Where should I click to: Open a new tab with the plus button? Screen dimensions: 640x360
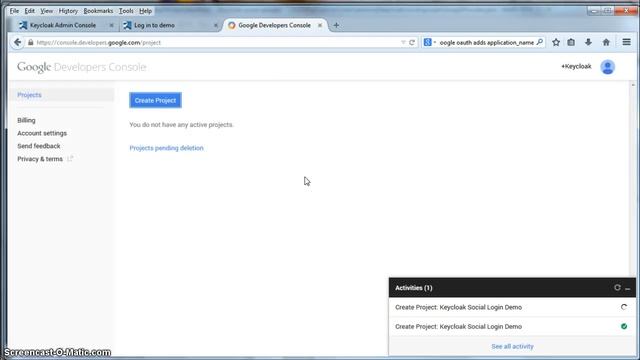tap(336, 25)
